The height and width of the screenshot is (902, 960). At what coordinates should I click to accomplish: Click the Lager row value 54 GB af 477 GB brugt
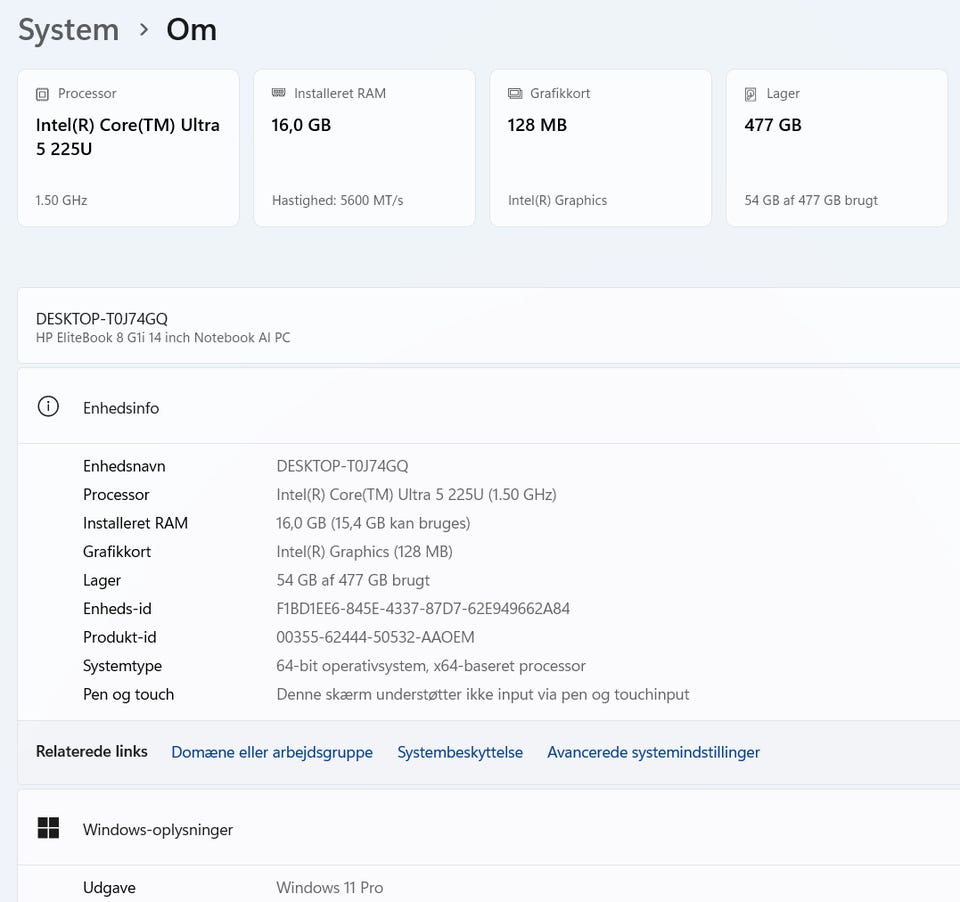coord(353,580)
